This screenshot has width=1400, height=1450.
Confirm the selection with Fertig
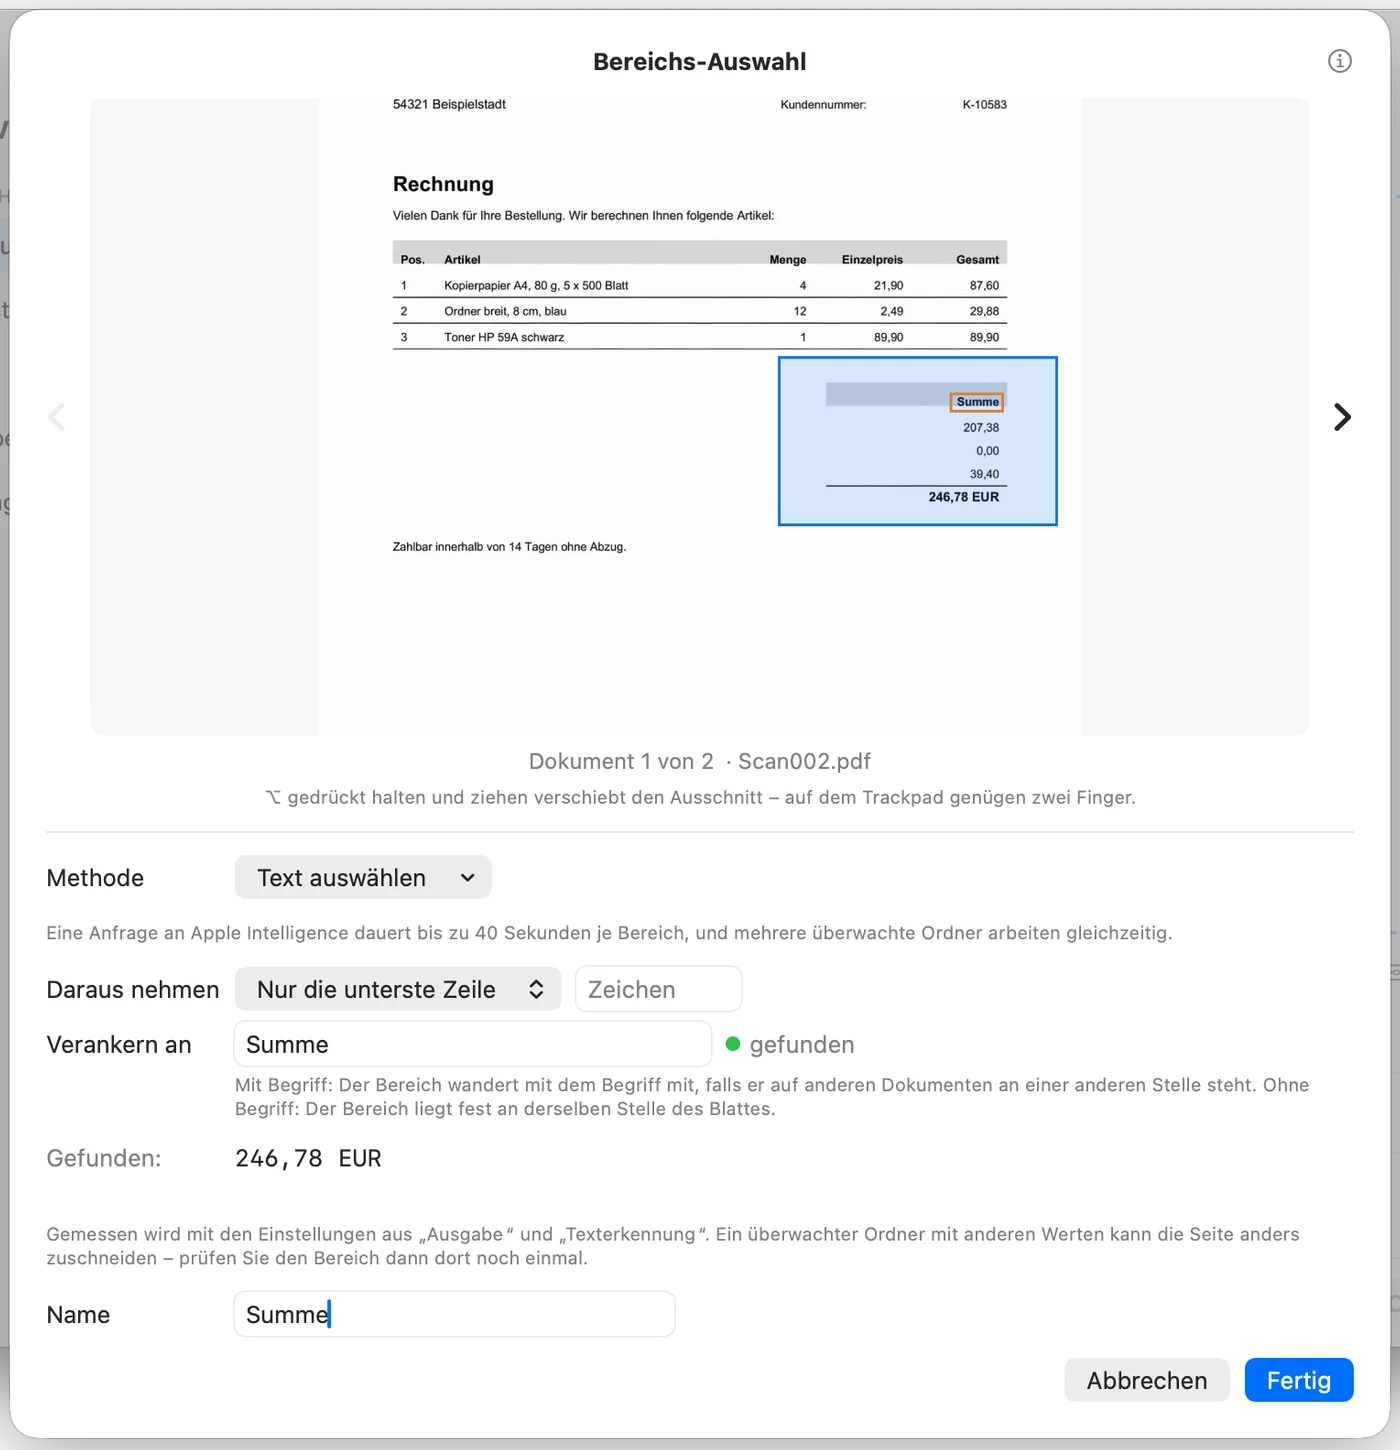click(1299, 1380)
